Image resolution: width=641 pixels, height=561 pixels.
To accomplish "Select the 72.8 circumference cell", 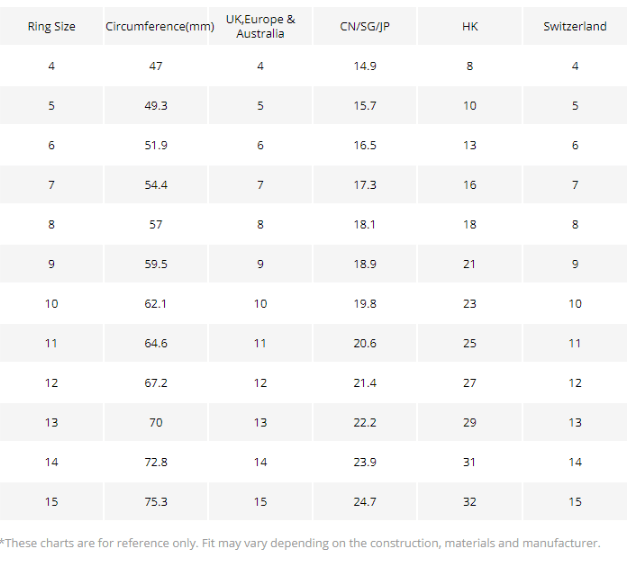I will click(155, 462).
